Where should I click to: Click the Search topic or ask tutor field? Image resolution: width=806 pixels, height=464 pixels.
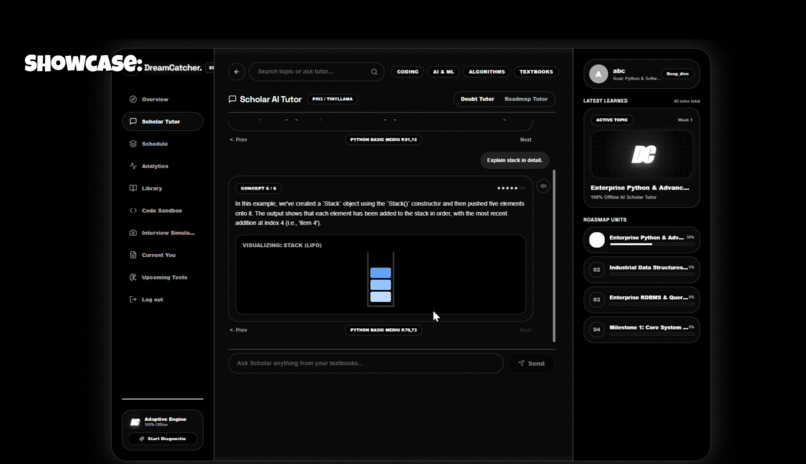tap(317, 72)
